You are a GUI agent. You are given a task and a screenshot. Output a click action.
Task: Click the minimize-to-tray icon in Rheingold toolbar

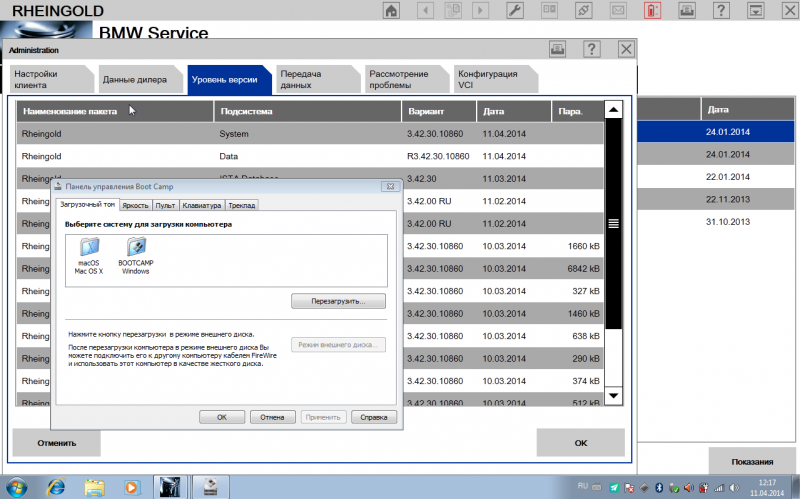point(756,10)
